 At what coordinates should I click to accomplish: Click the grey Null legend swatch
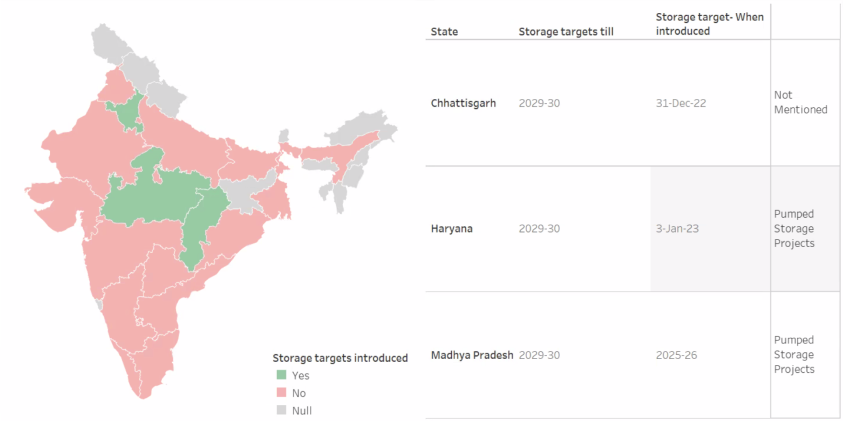pyautogui.click(x=281, y=409)
